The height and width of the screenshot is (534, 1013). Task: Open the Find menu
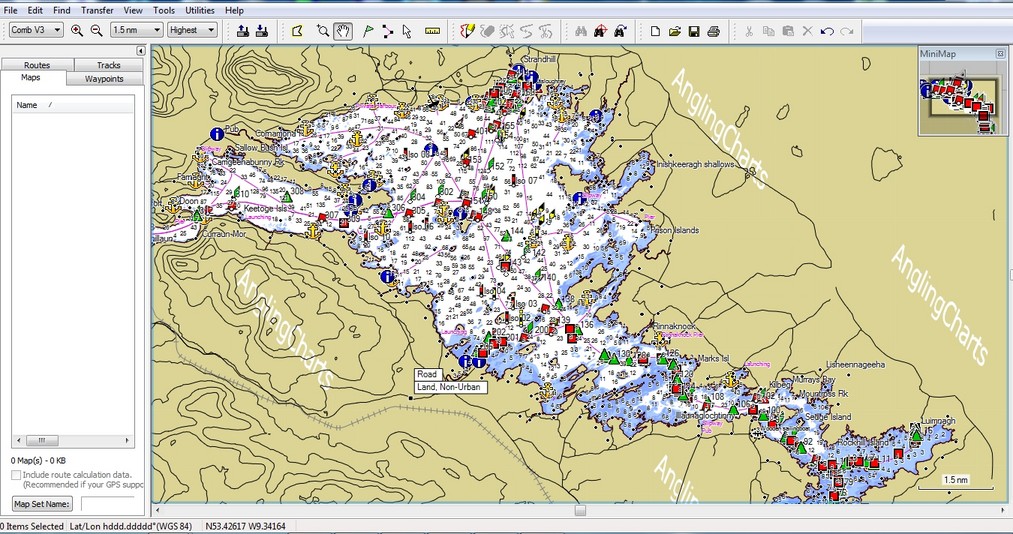point(62,10)
